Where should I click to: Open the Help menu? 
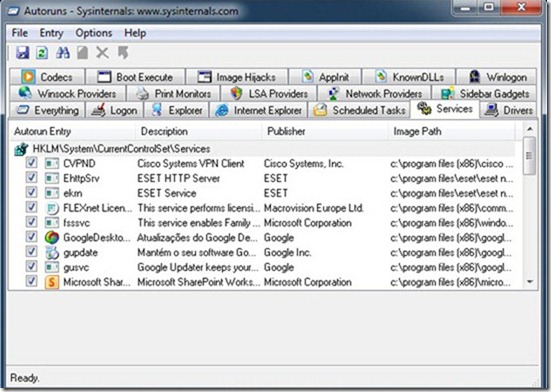pos(135,33)
